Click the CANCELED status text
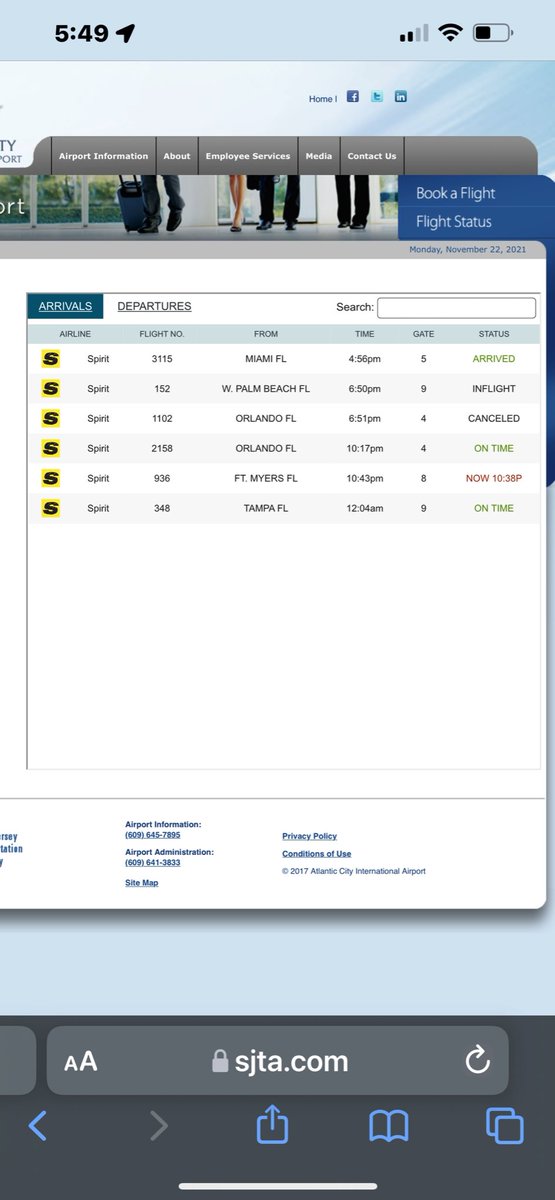Image resolution: width=555 pixels, height=1200 pixels. (x=494, y=419)
